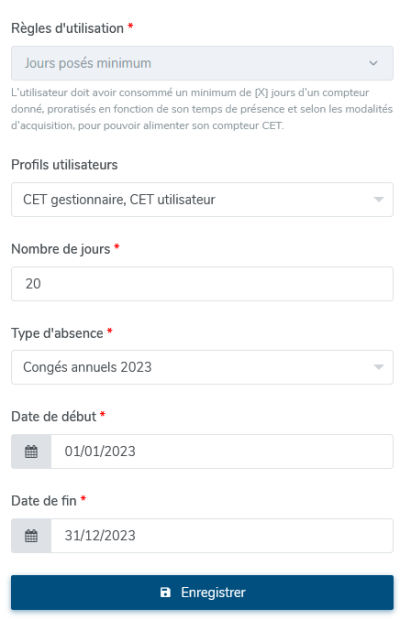This screenshot has height=620, width=400.
Task: Focus the Nombre de jours field
Action: coord(202,284)
